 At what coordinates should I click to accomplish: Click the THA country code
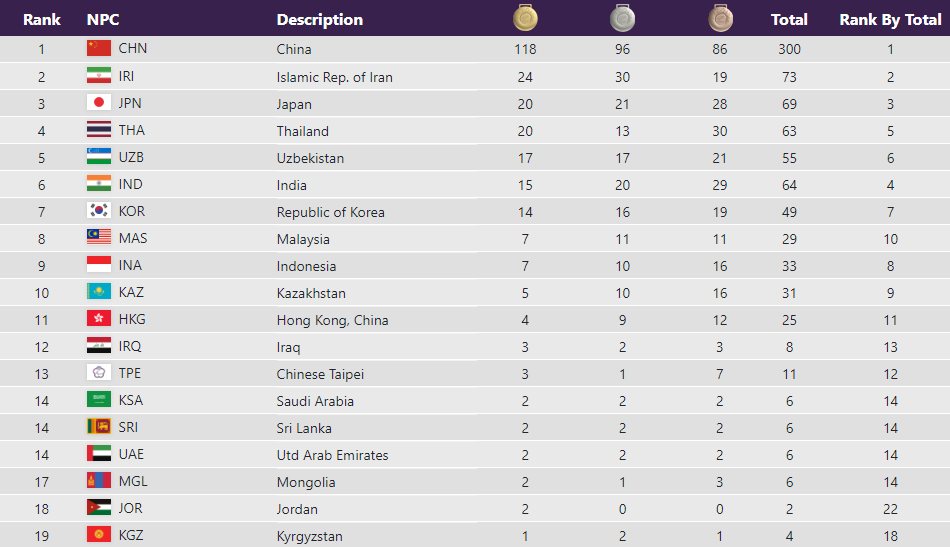click(131, 130)
